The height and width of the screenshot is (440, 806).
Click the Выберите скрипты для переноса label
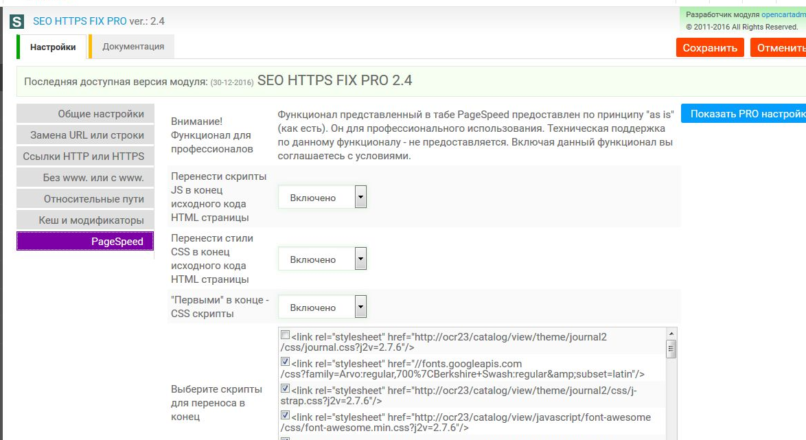(x=216, y=403)
